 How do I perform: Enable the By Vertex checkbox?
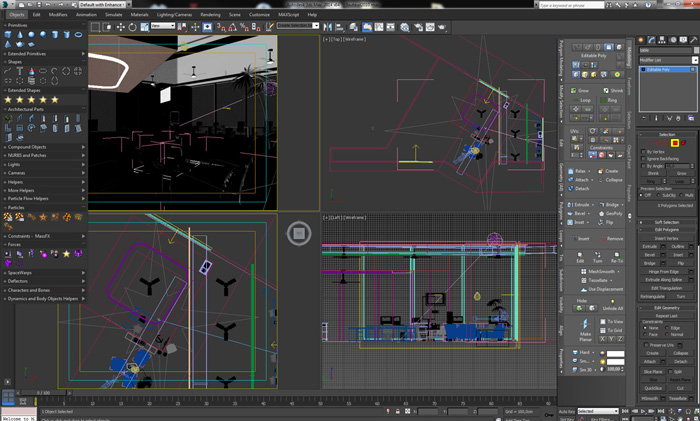coord(643,152)
